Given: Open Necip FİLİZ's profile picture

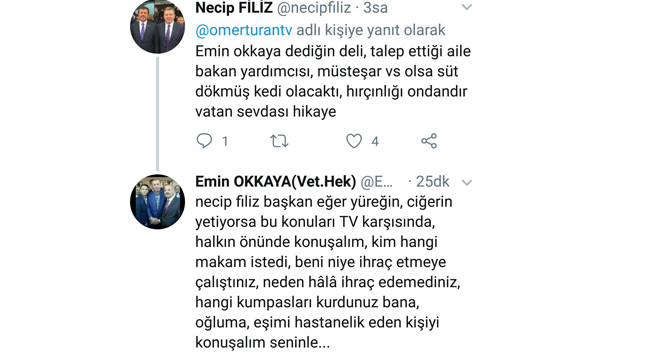Looking at the screenshot, I should click(158, 26).
